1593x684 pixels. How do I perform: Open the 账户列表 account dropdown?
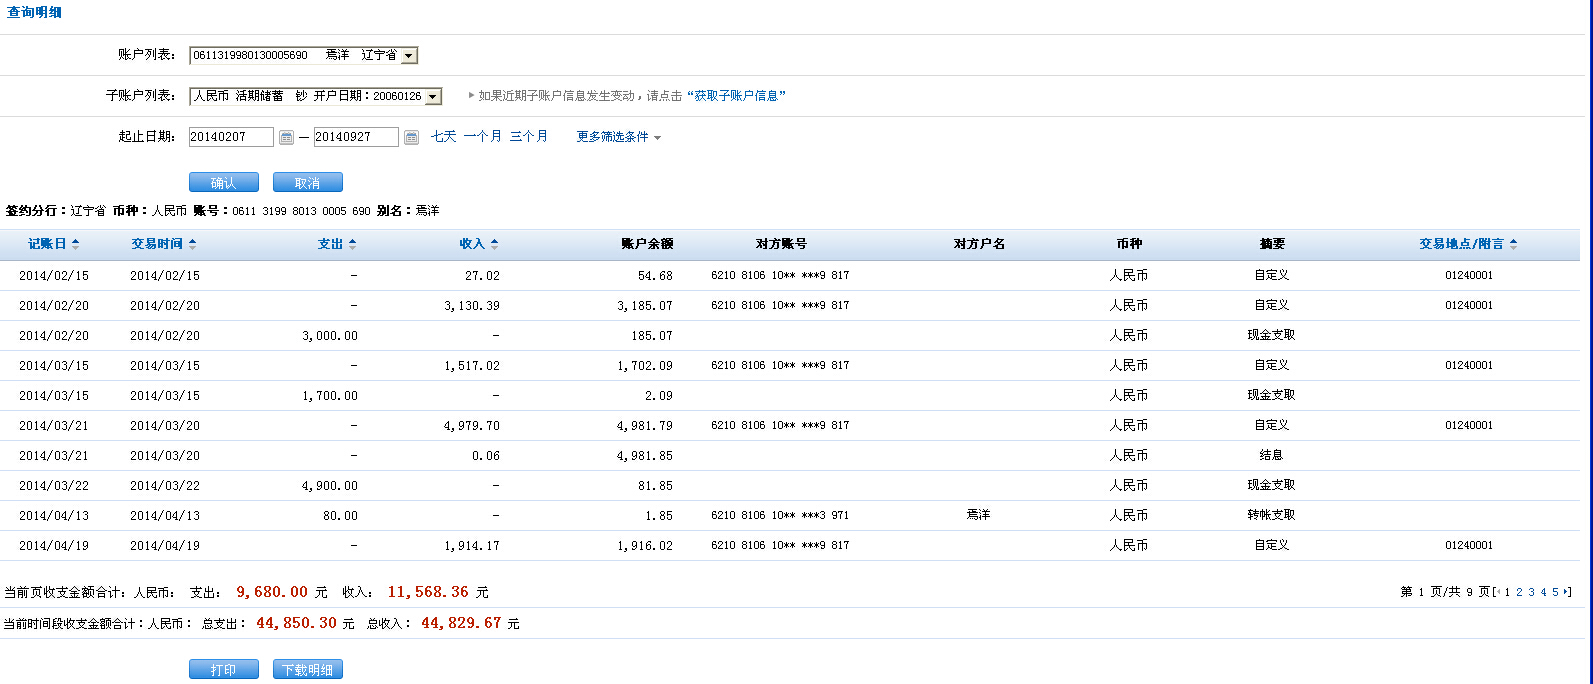pyautogui.click(x=408, y=56)
